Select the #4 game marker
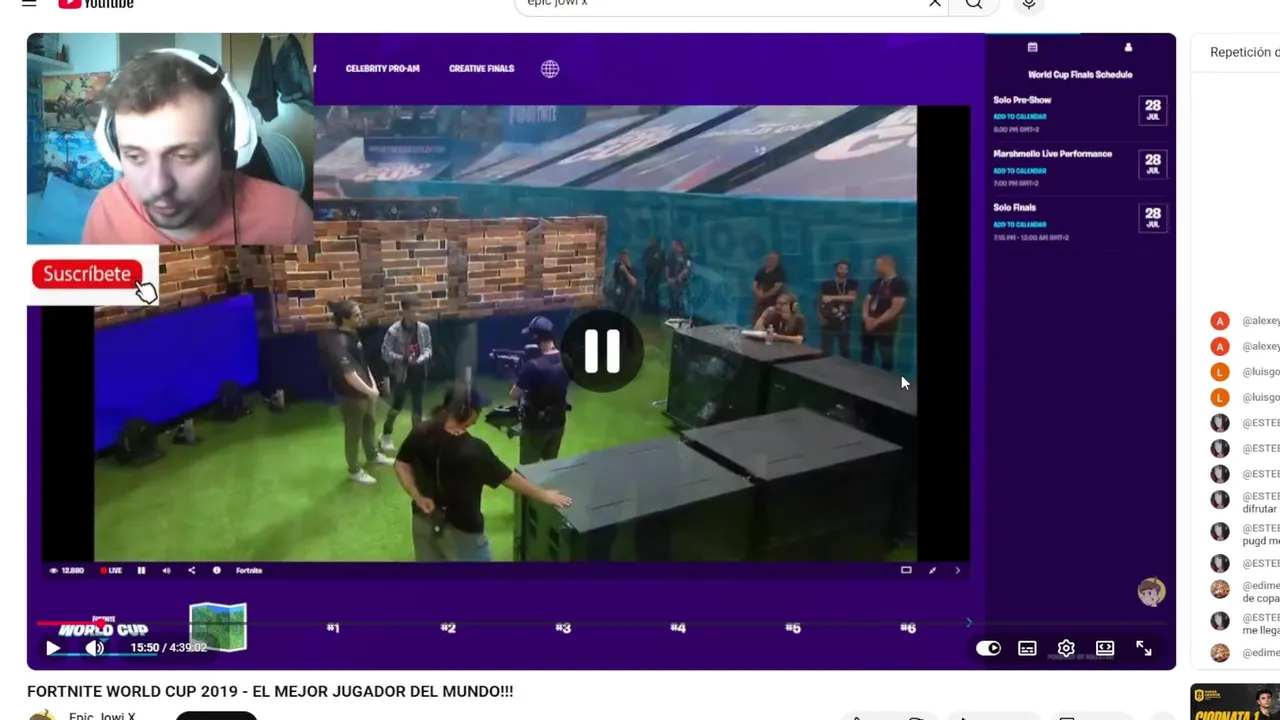 point(678,628)
